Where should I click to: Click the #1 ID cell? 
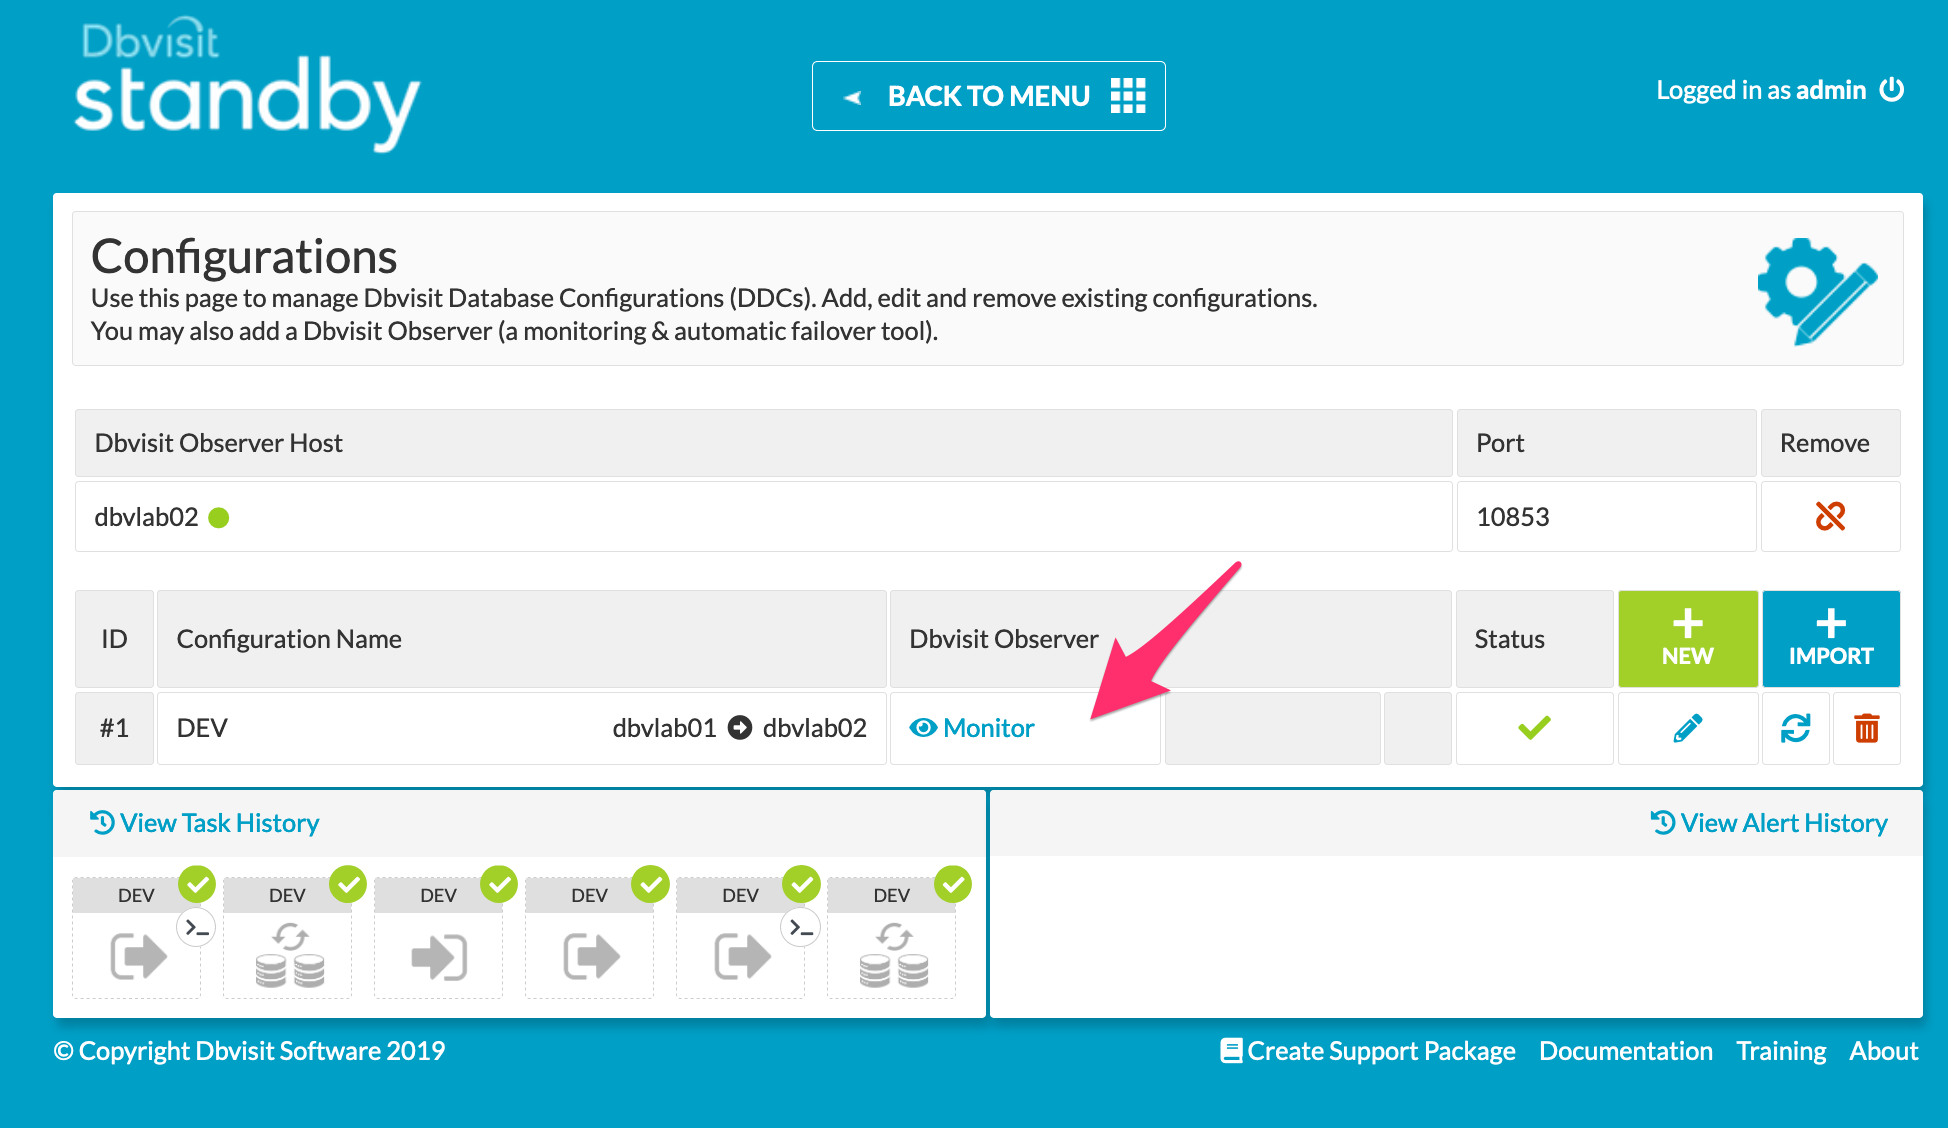[114, 728]
